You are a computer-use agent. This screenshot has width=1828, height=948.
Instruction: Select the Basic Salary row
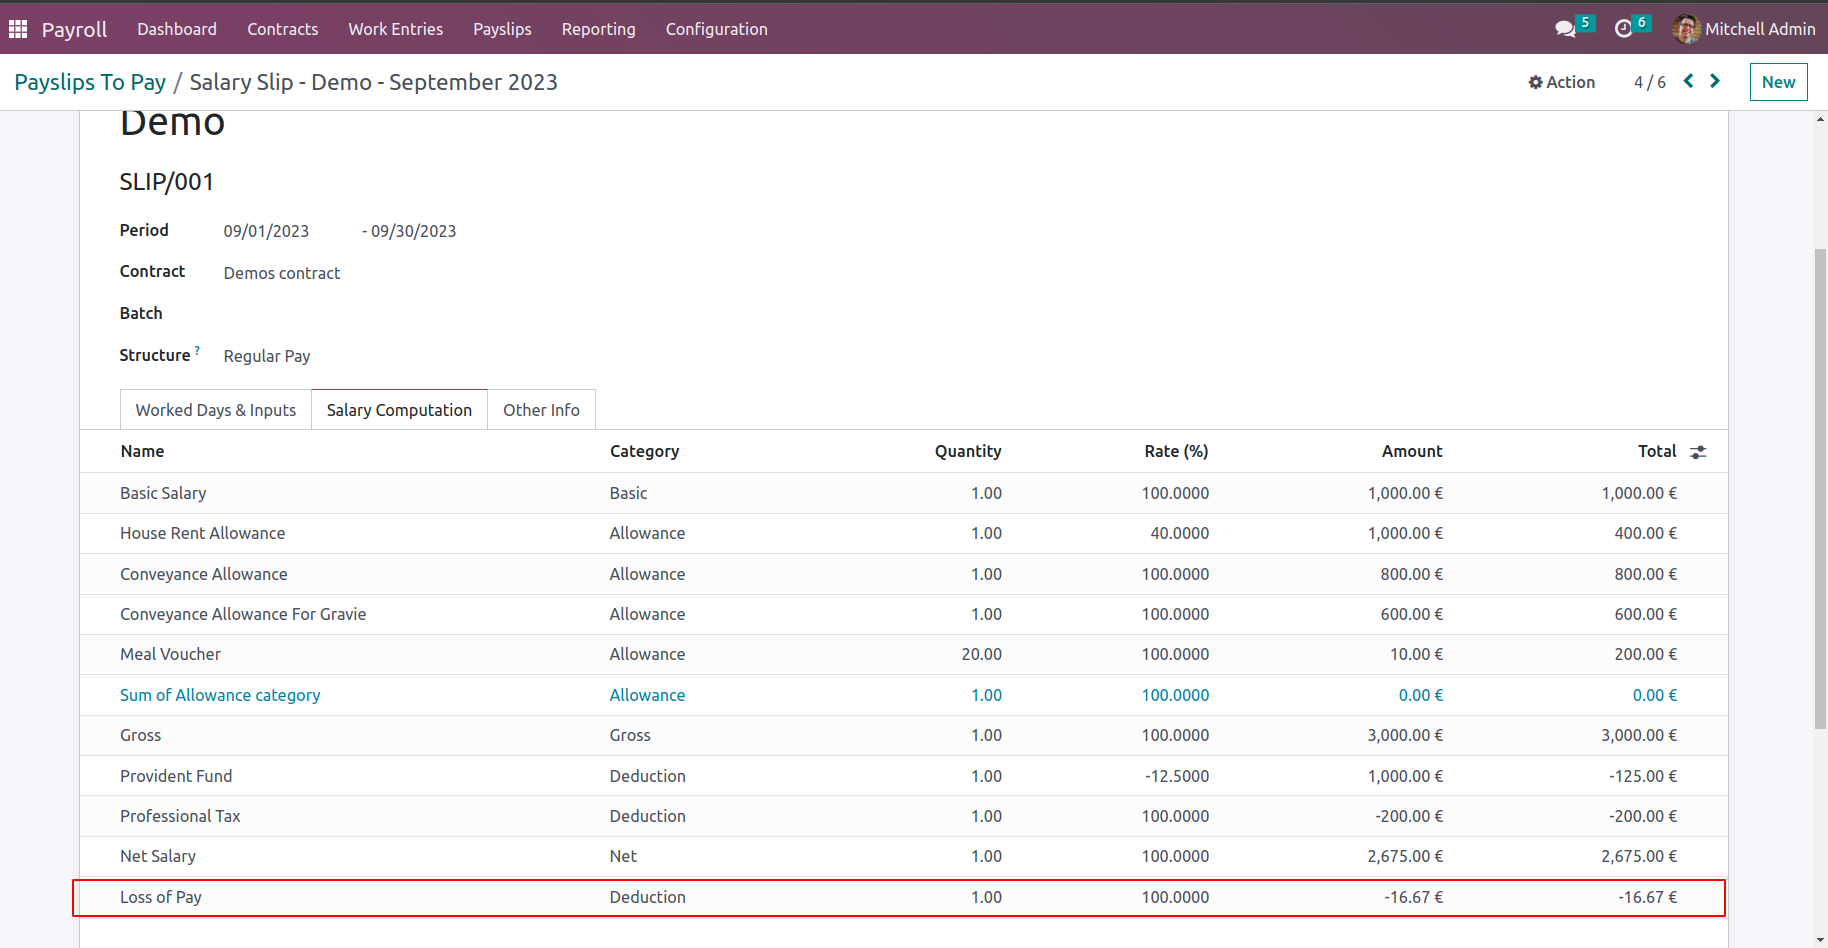coord(904,493)
